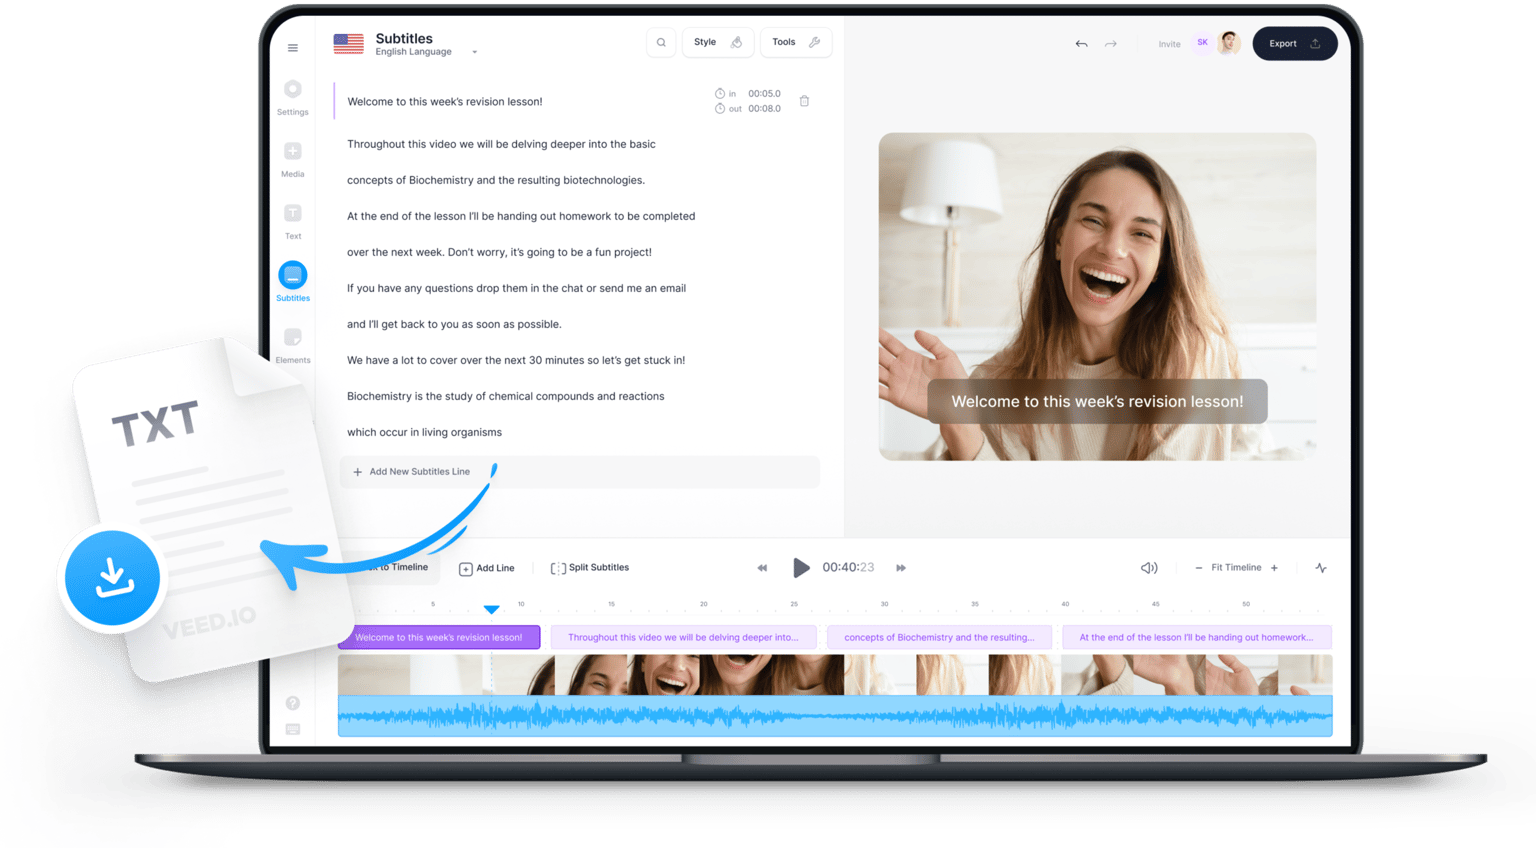The height and width of the screenshot is (848, 1536).
Task: Select the 'Welcome to this week's revision lesson!' timeline clip
Action: tap(440, 637)
